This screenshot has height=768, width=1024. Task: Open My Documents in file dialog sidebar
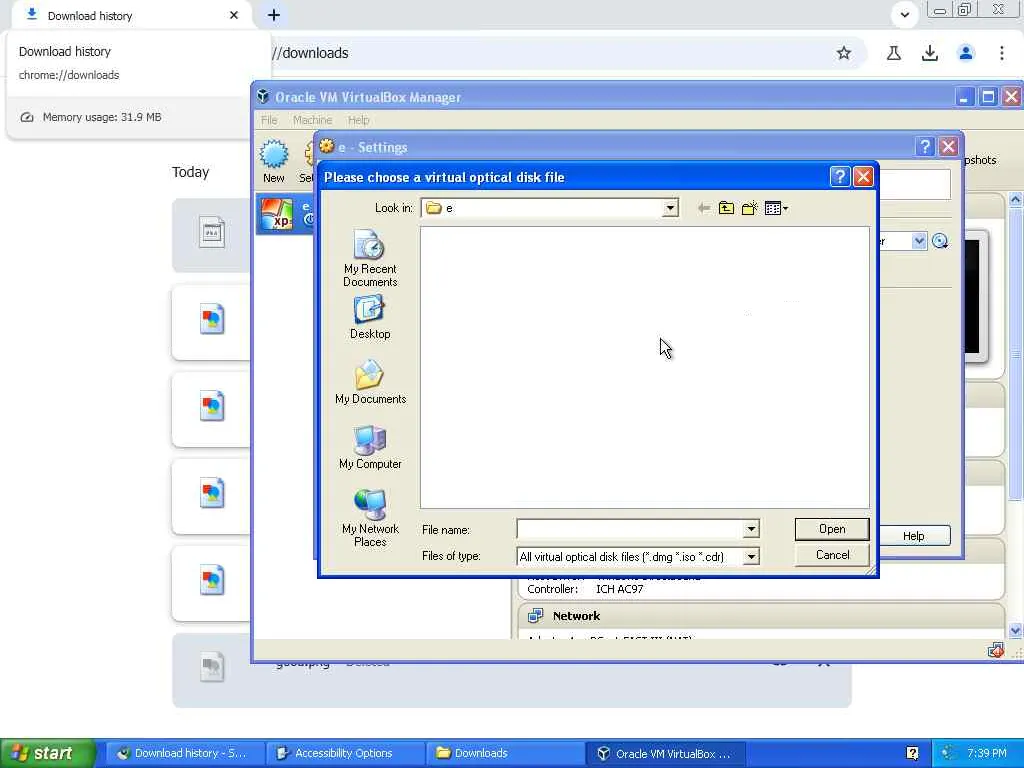tap(370, 382)
